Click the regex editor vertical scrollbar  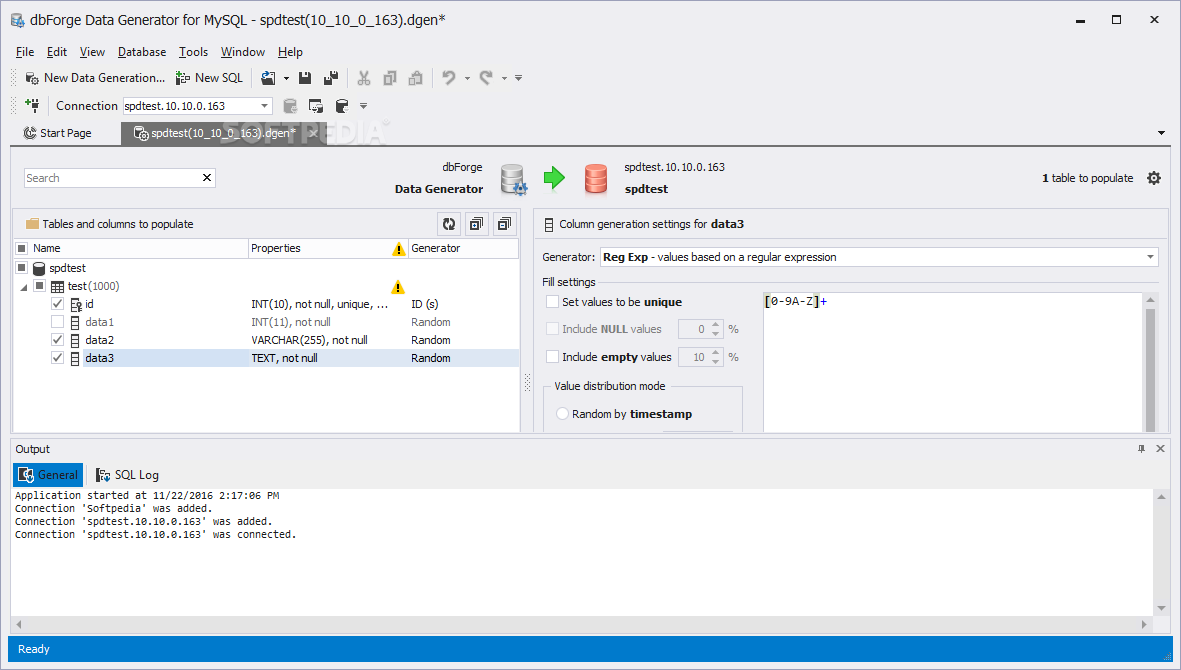click(1150, 362)
